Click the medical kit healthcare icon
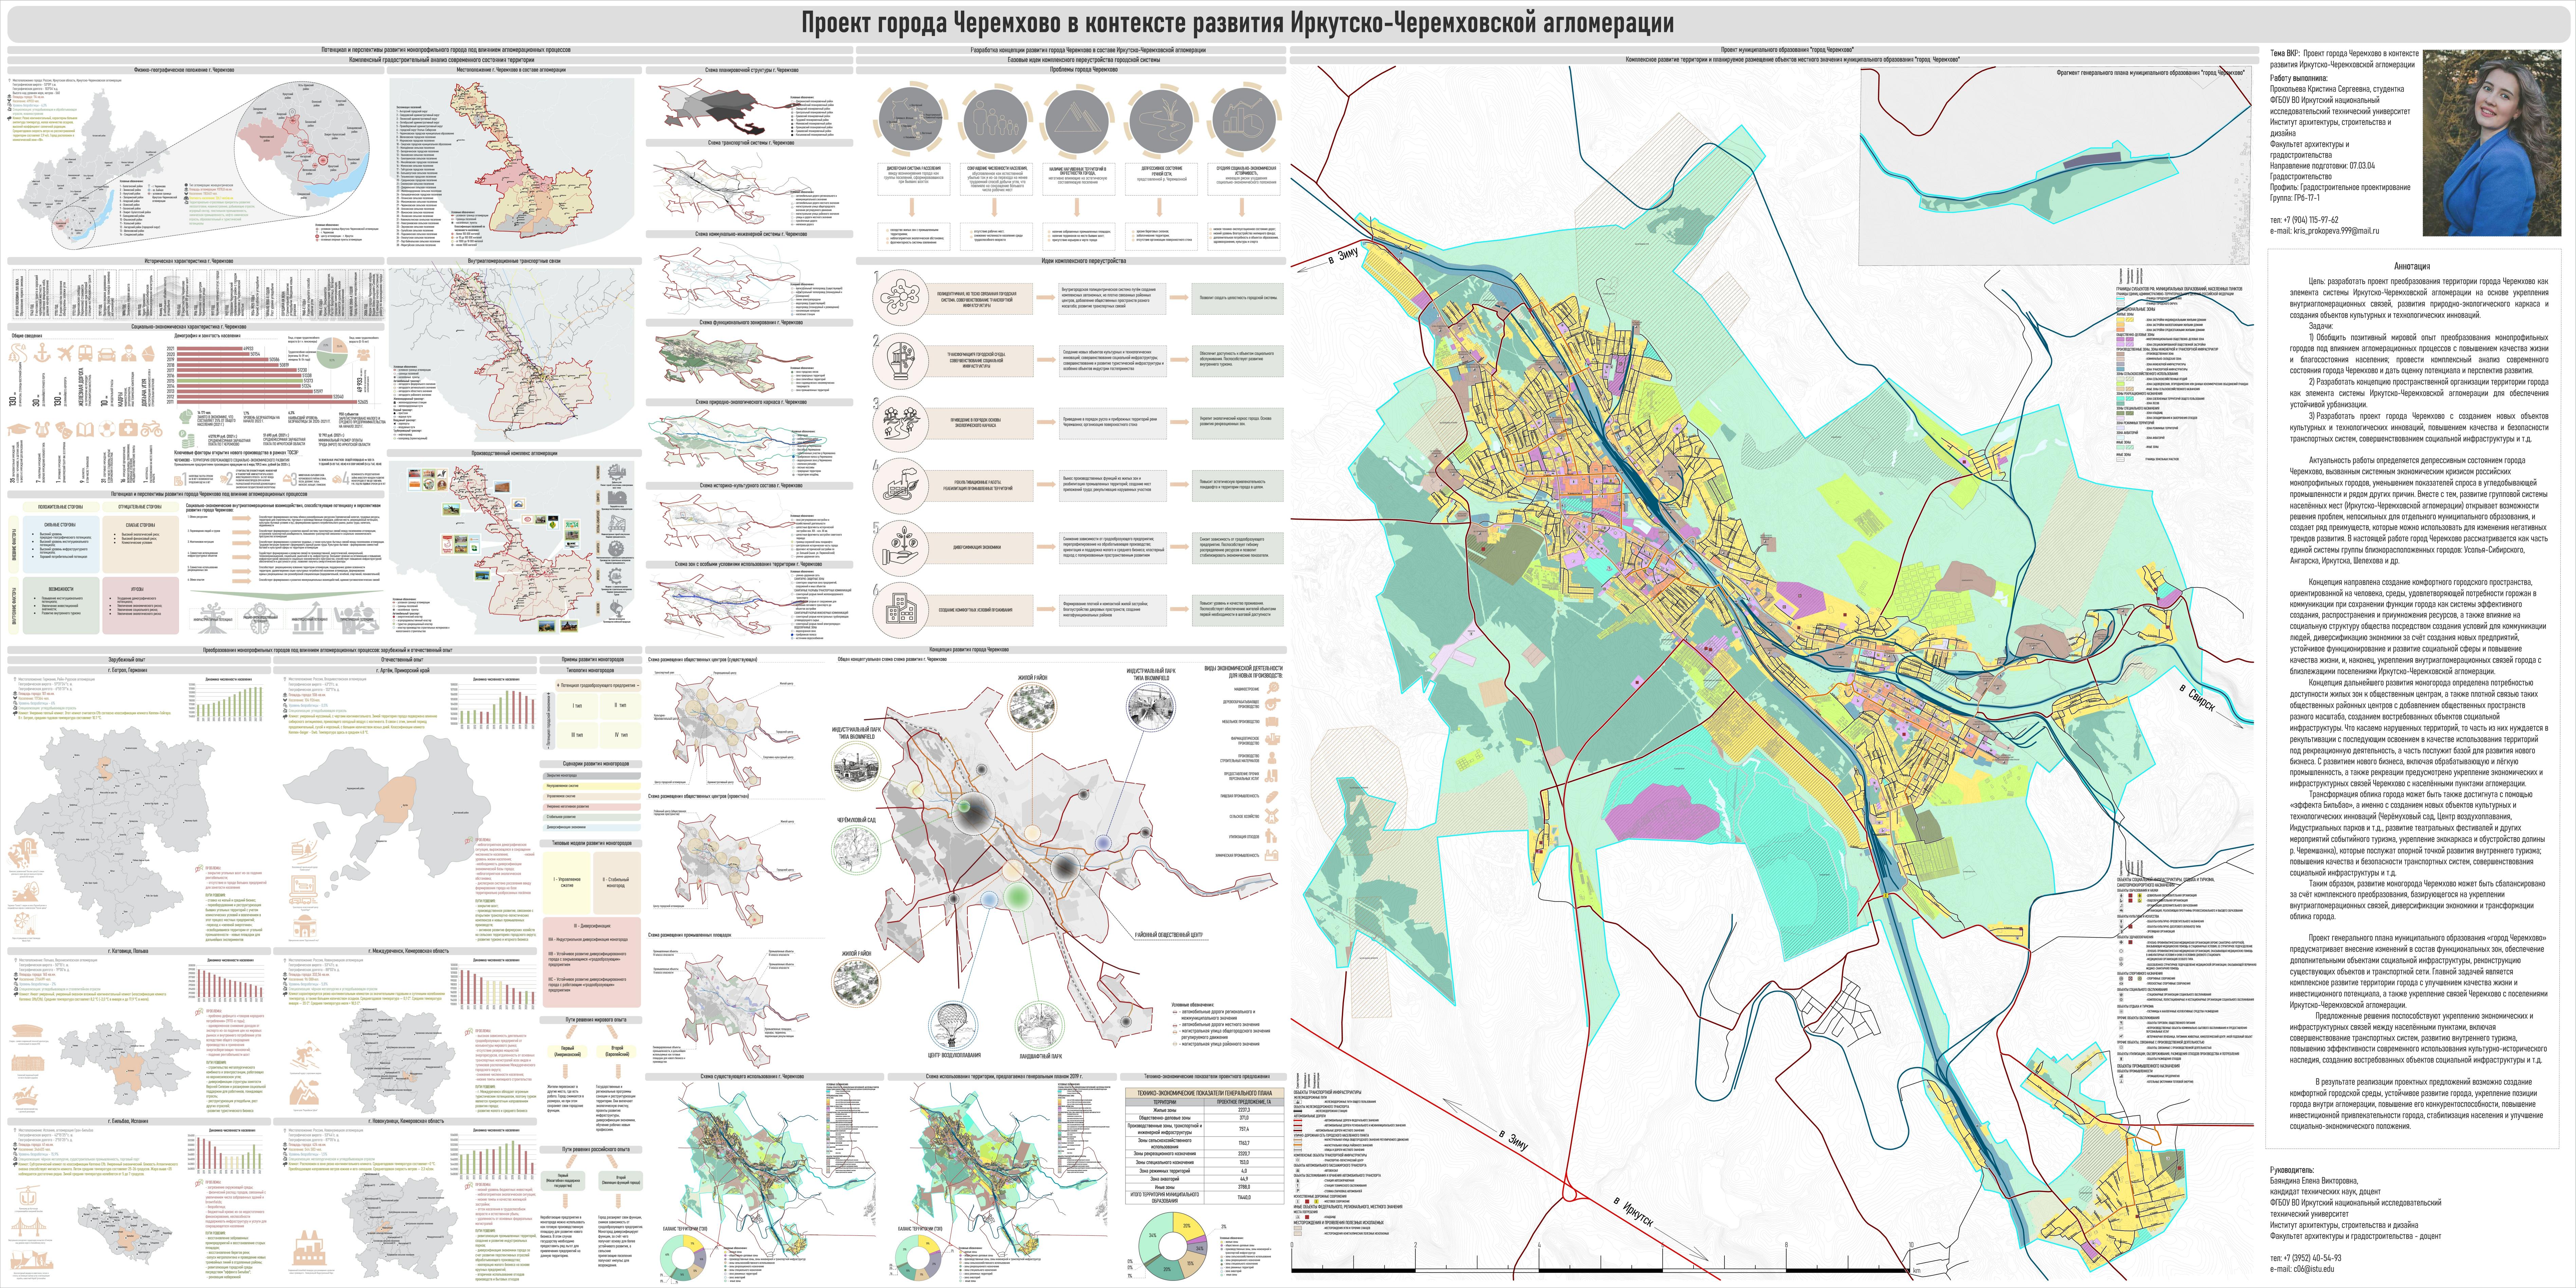 tap(128, 428)
